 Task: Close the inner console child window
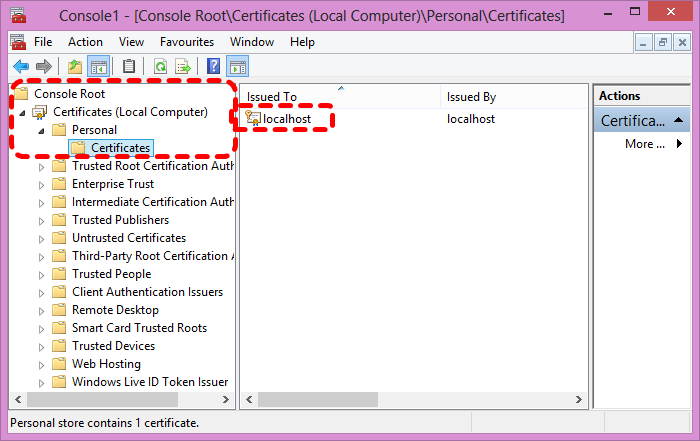(682, 43)
